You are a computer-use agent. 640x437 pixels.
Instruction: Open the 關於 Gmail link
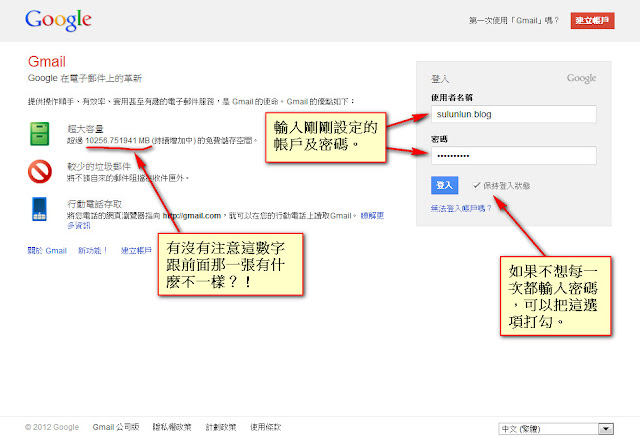tap(47, 251)
